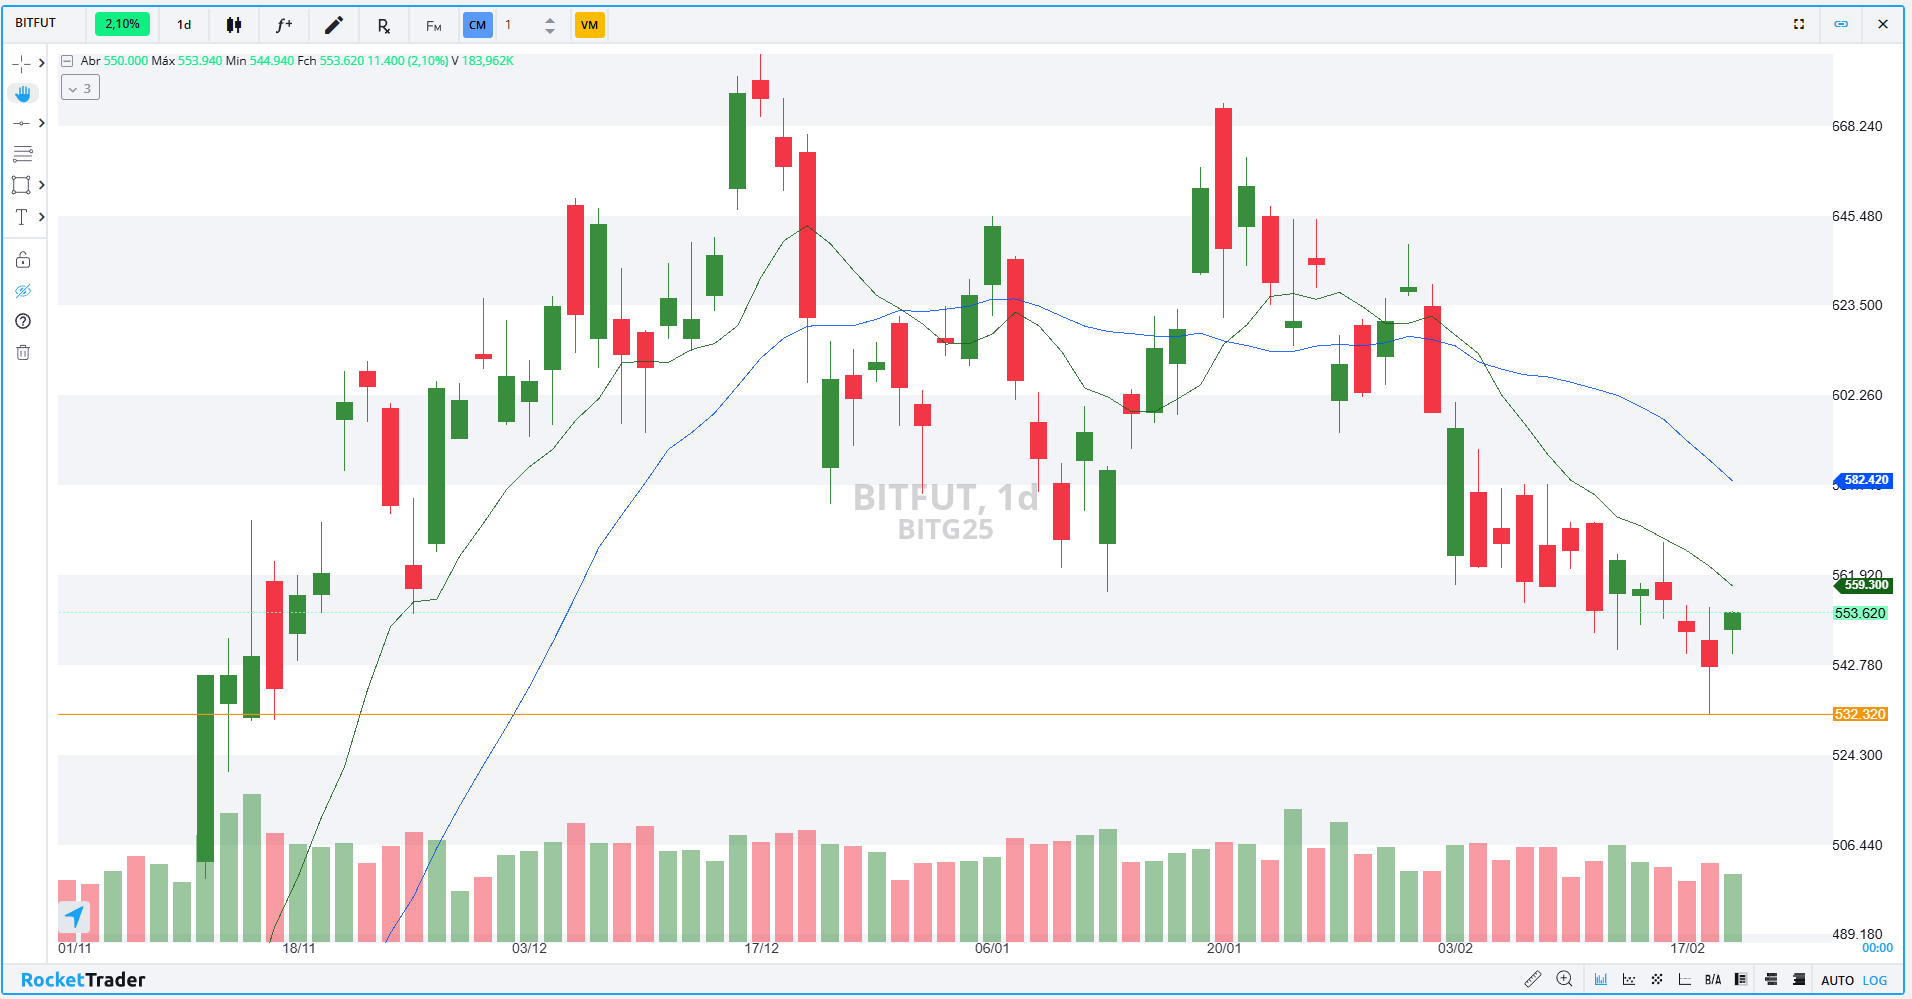
Task: Open the f+ indicators function button
Action: click(284, 25)
